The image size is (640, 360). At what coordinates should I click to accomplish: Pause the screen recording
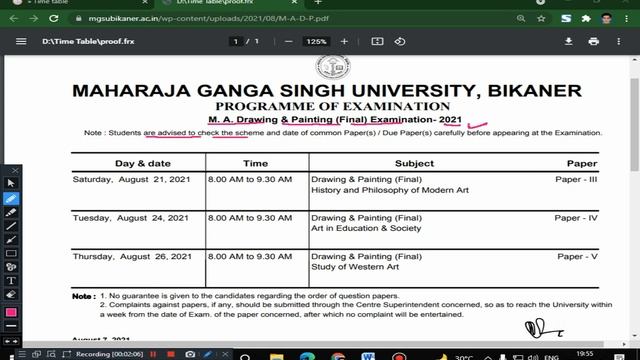point(153,354)
